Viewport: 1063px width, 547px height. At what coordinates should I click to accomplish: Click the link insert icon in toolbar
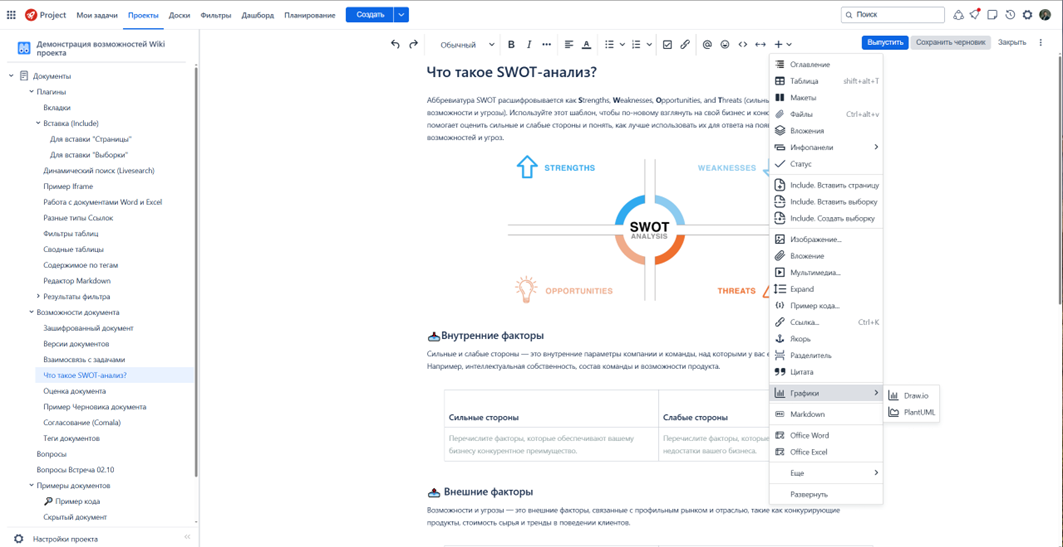pos(685,44)
